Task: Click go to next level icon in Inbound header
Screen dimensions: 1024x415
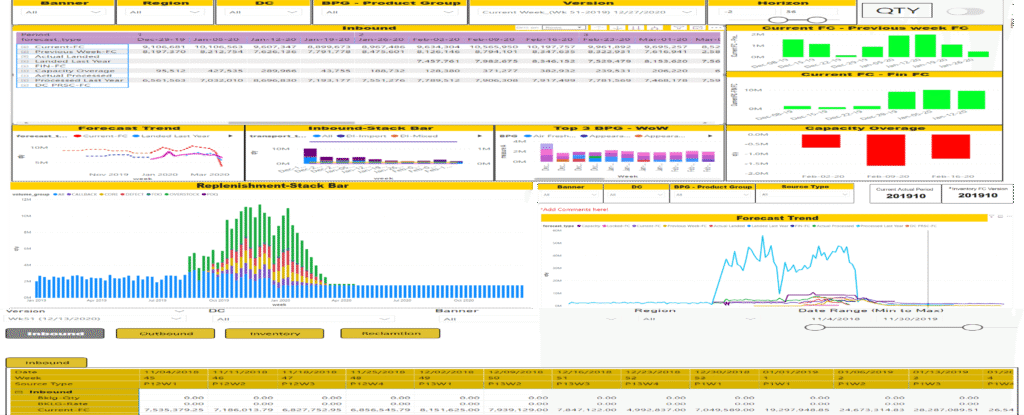Action: click(x=635, y=27)
